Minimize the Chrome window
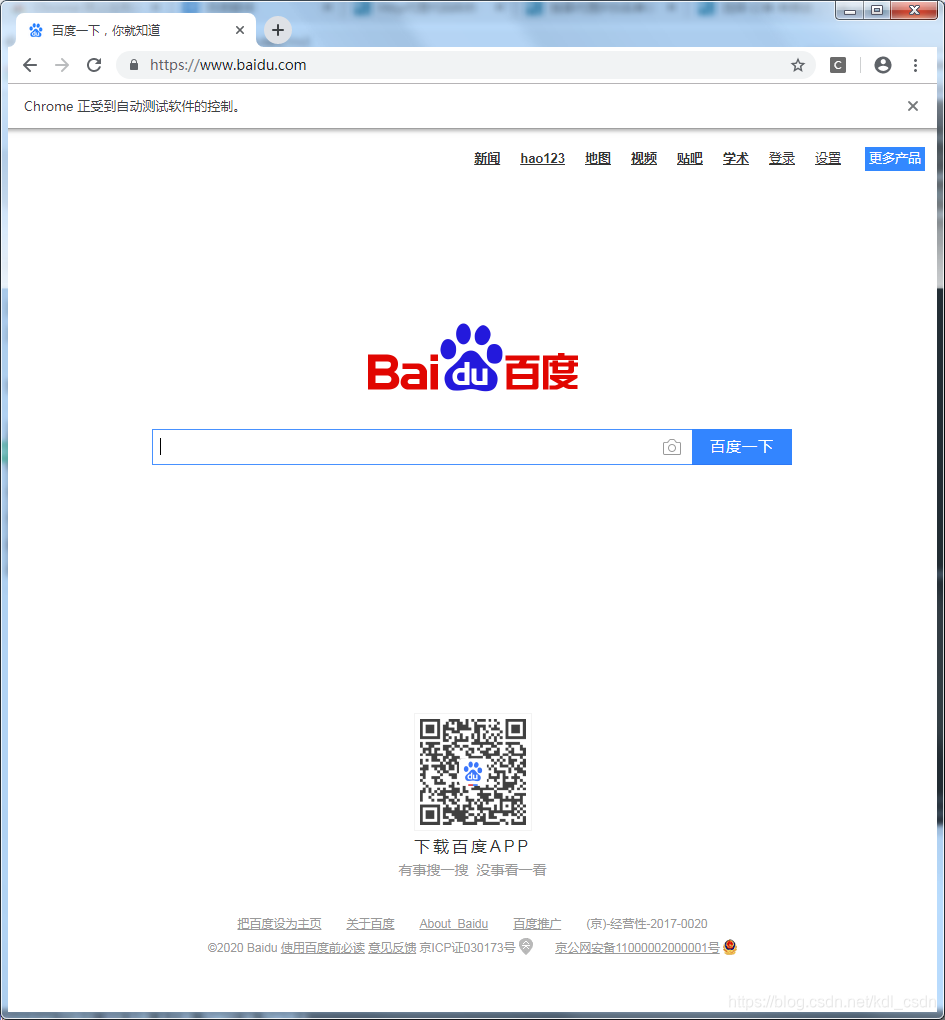This screenshot has width=945, height=1020. click(849, 10)
